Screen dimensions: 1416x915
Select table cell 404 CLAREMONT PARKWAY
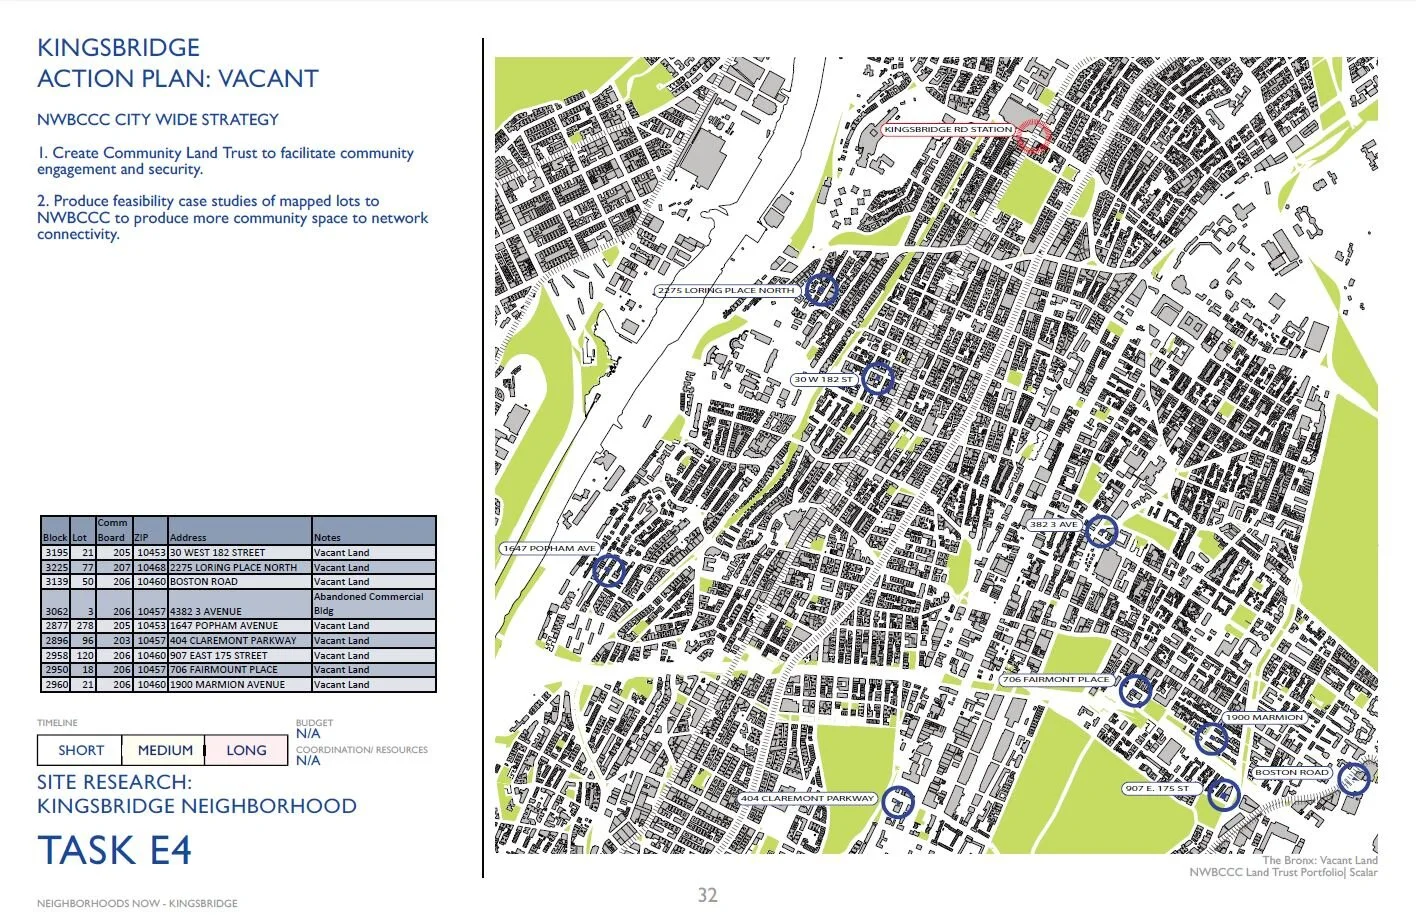(240, 640)
